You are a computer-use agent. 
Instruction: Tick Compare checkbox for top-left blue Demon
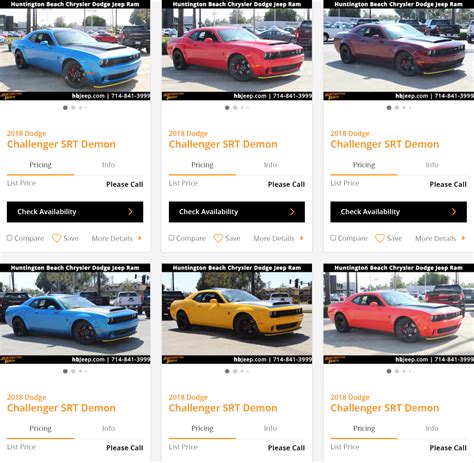tap(10, 238)
